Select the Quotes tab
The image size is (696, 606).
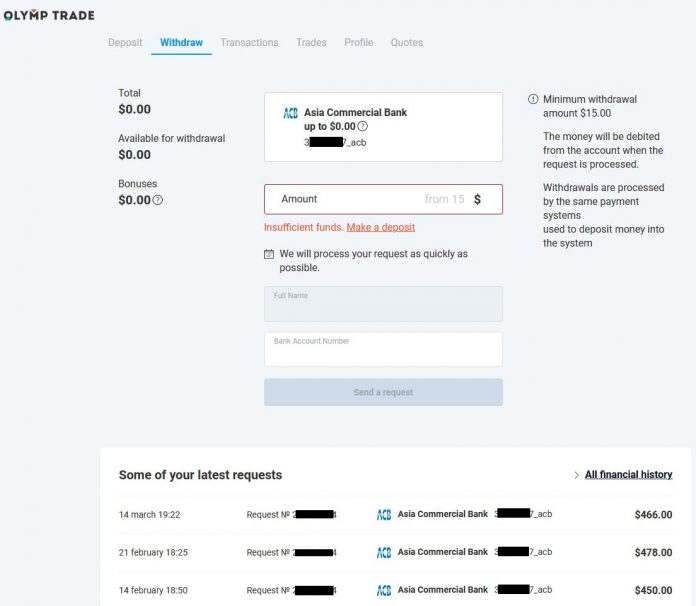point(406,43)
